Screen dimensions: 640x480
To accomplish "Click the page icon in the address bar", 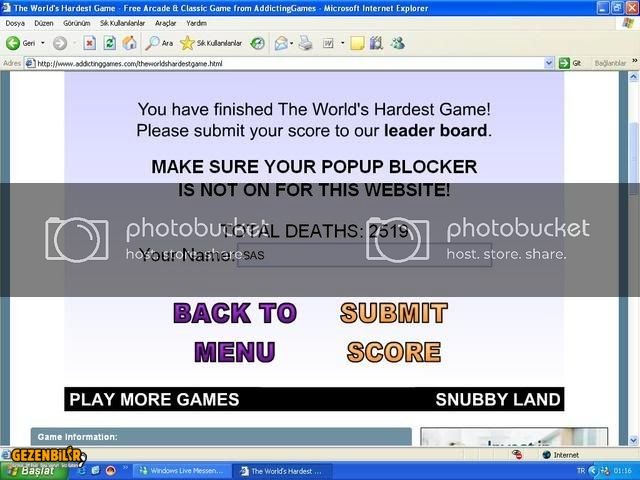I will click(30, 63).
